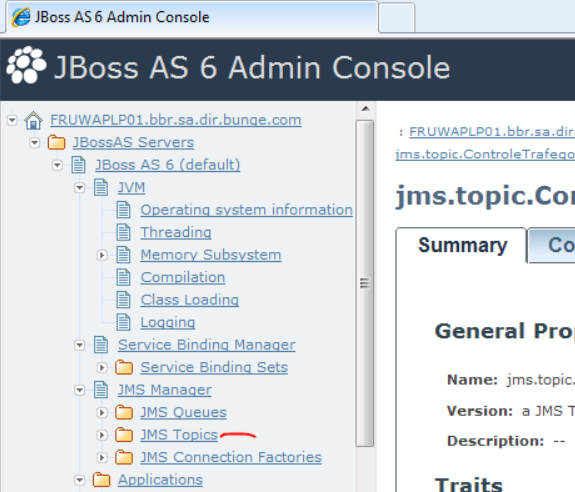Switch to the Summary tab

coord(462,245)
